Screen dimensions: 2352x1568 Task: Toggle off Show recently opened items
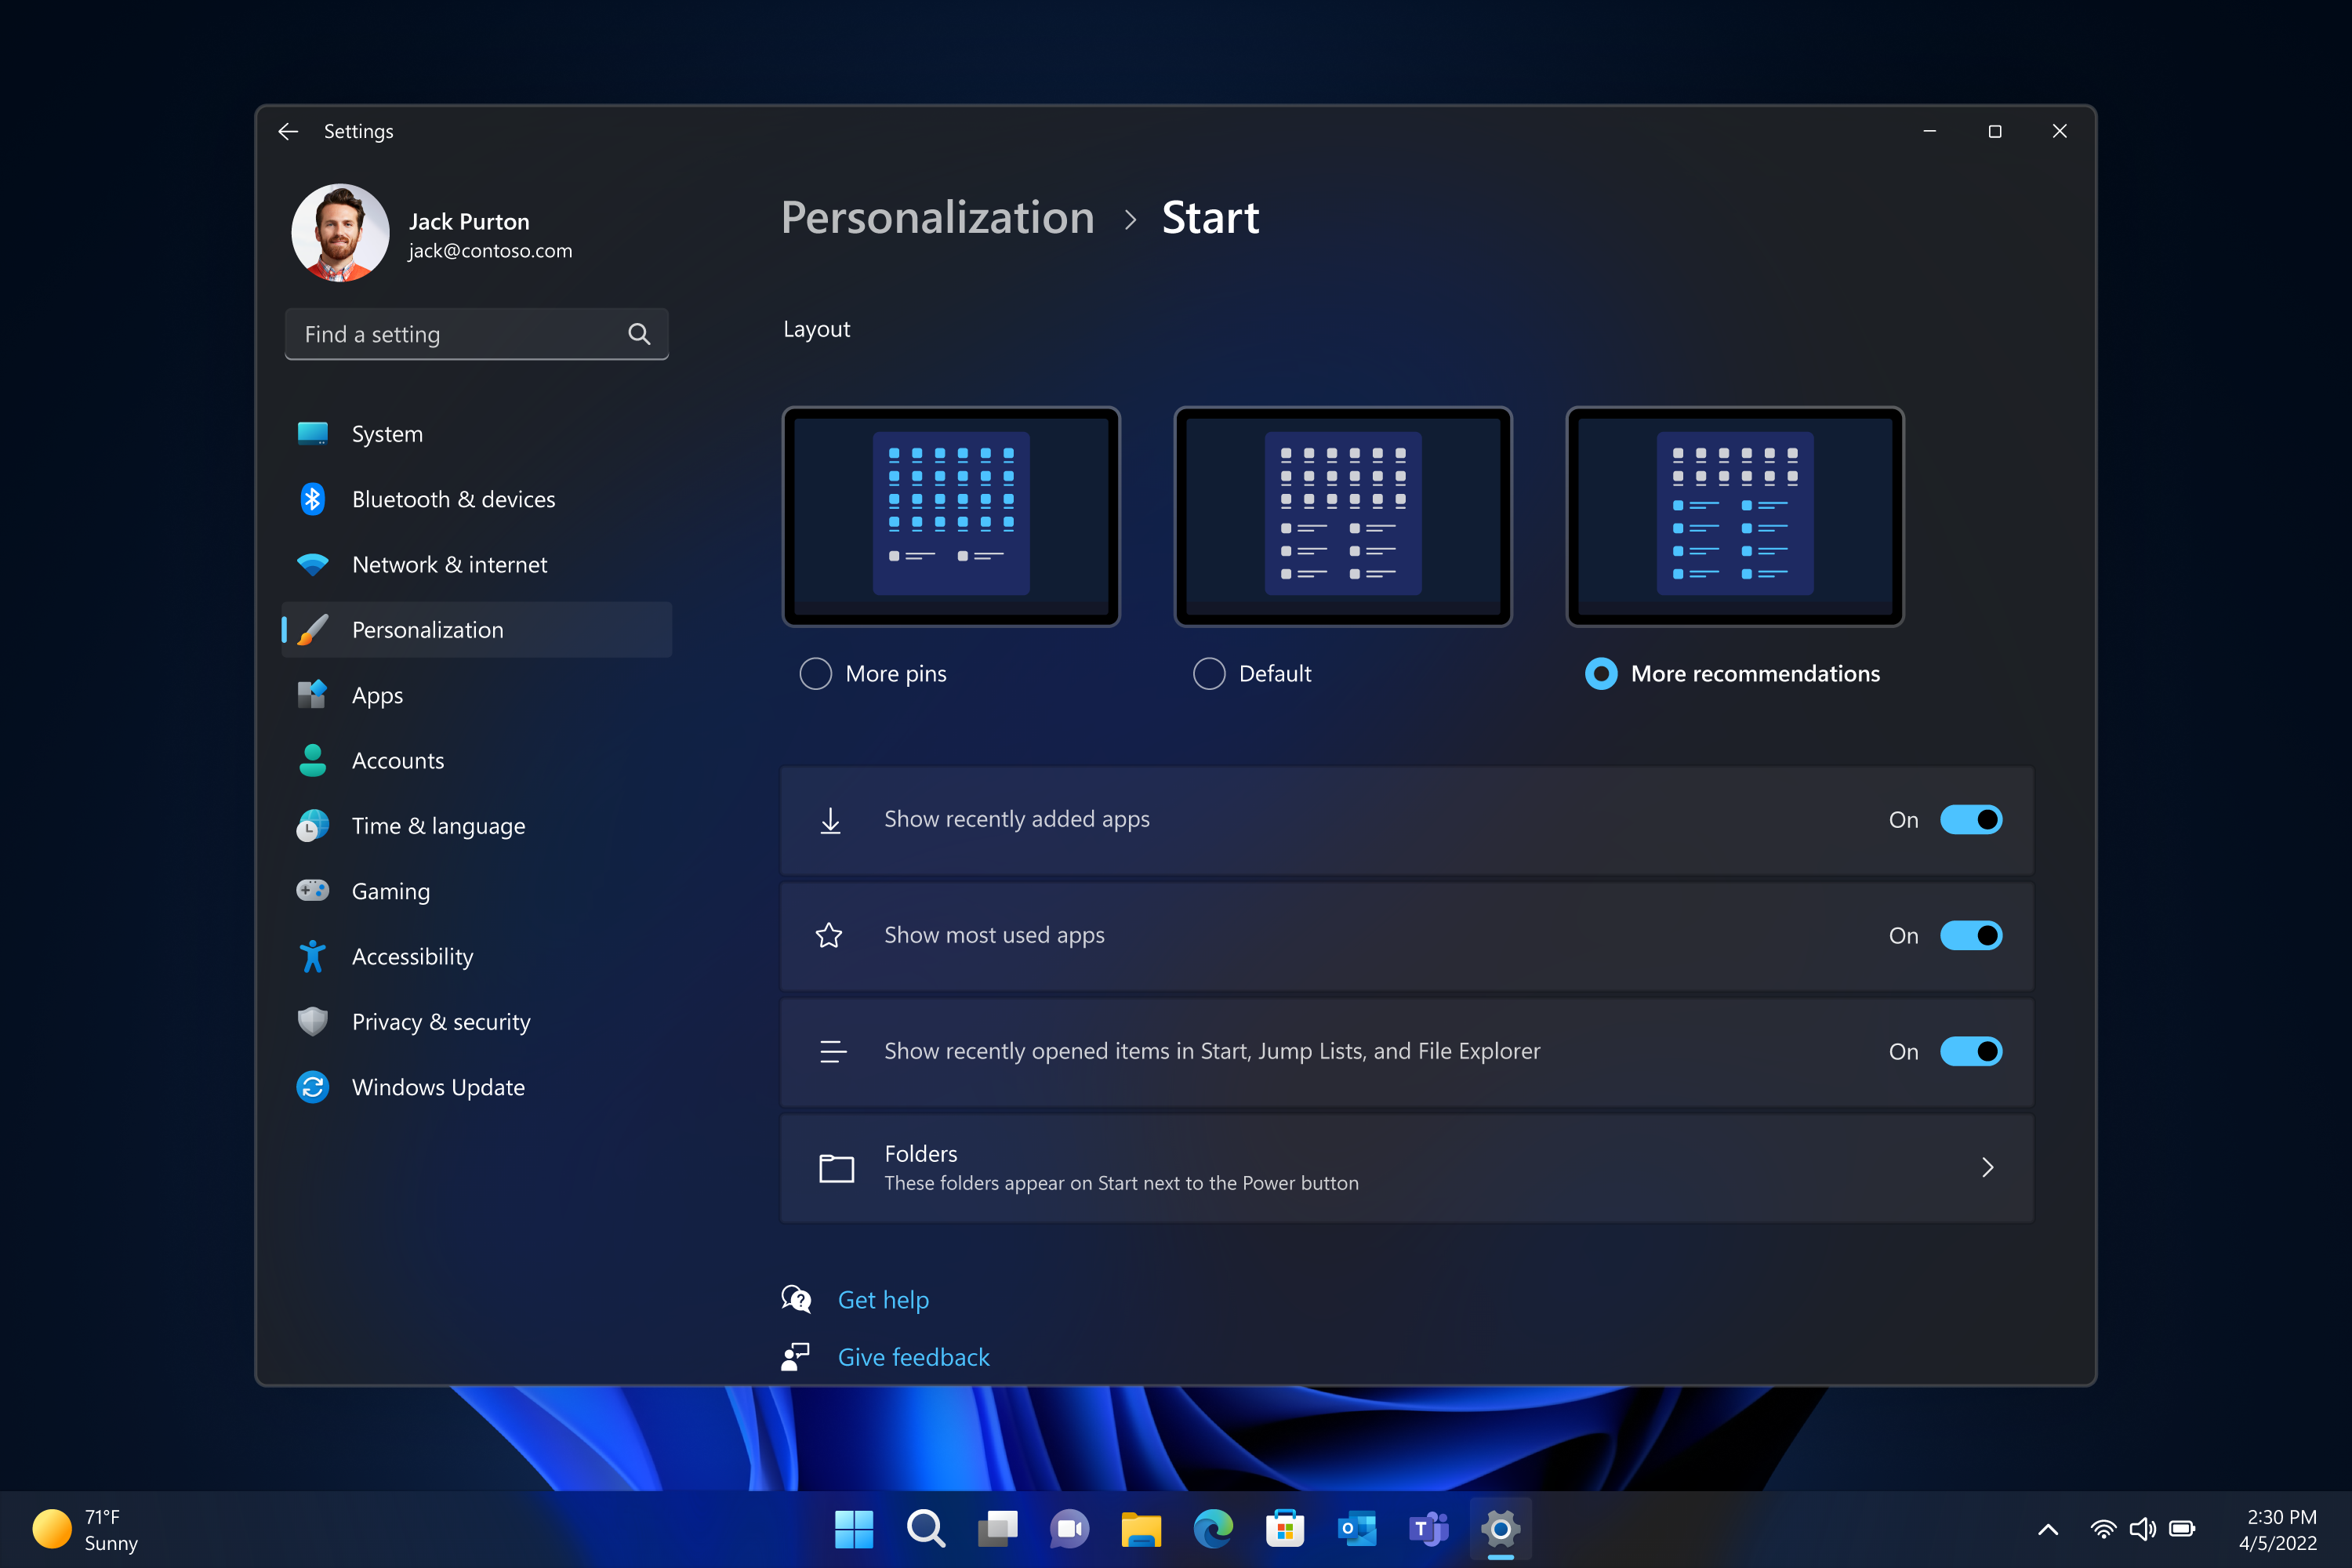pos(1967,1050)
